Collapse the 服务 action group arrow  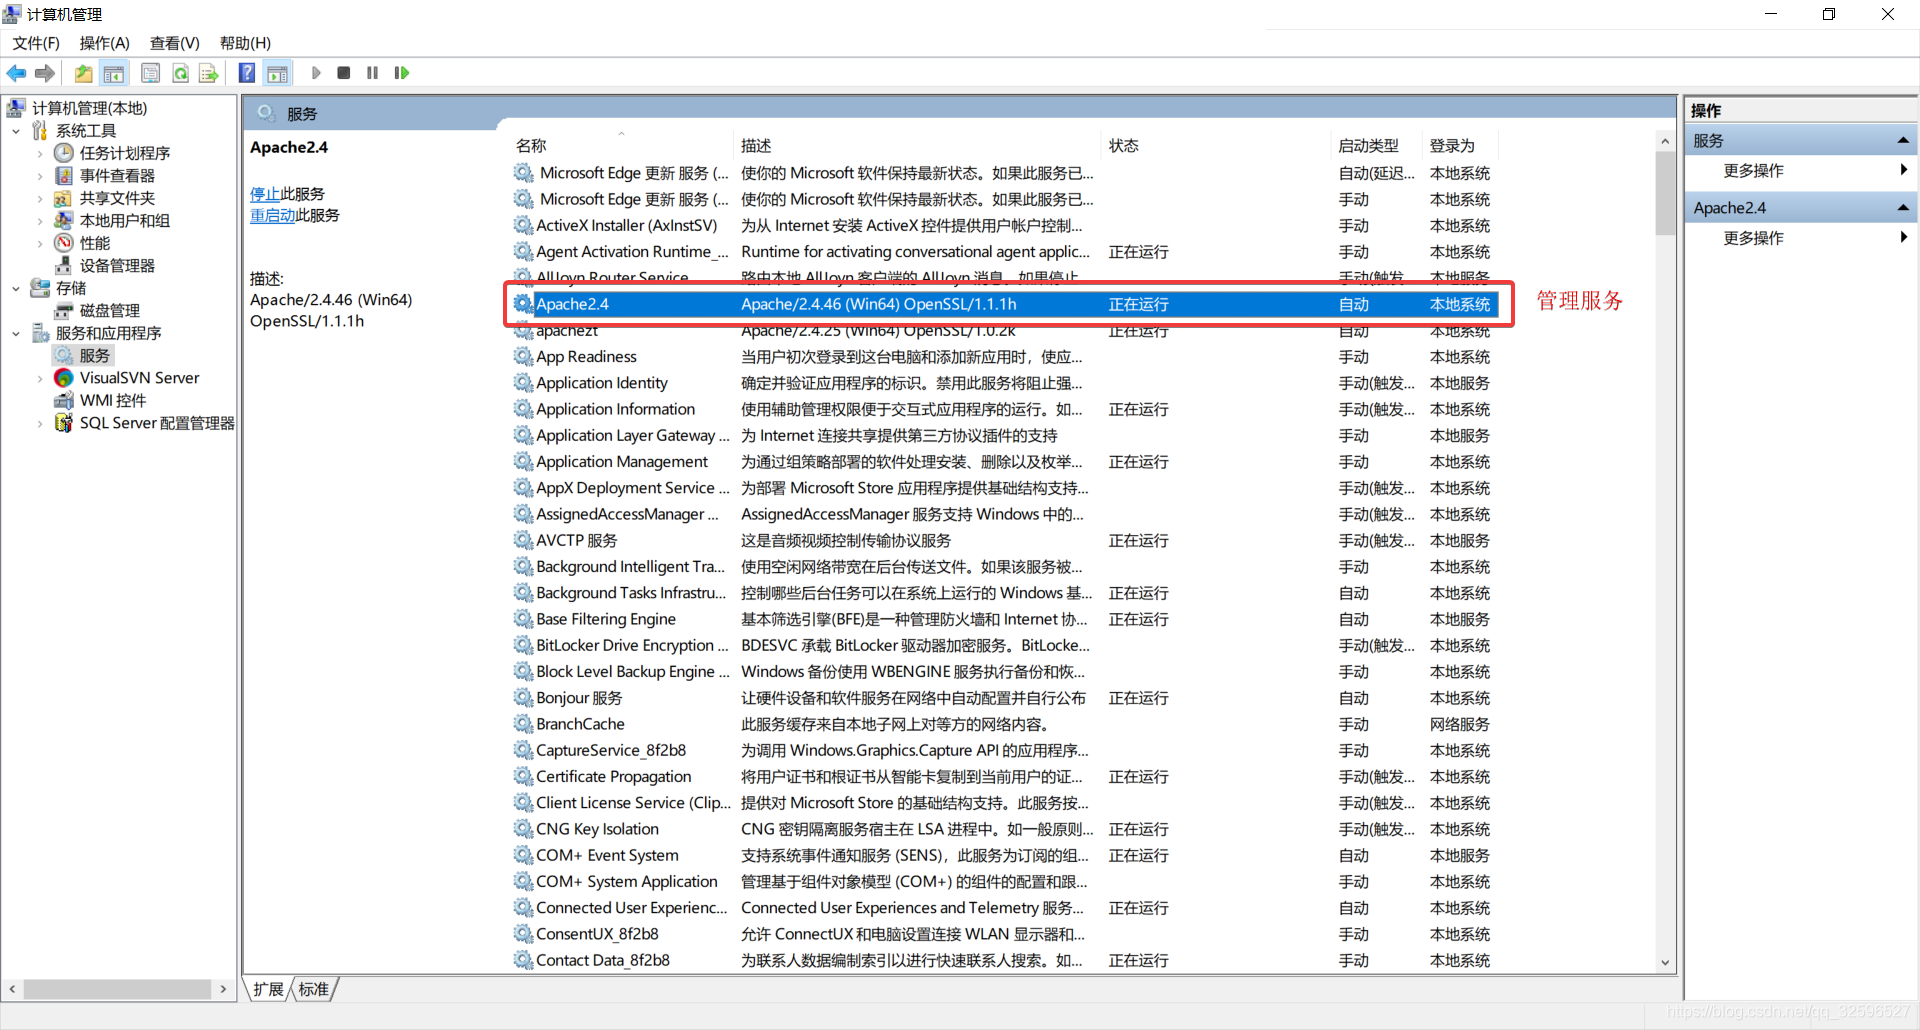1902,139
